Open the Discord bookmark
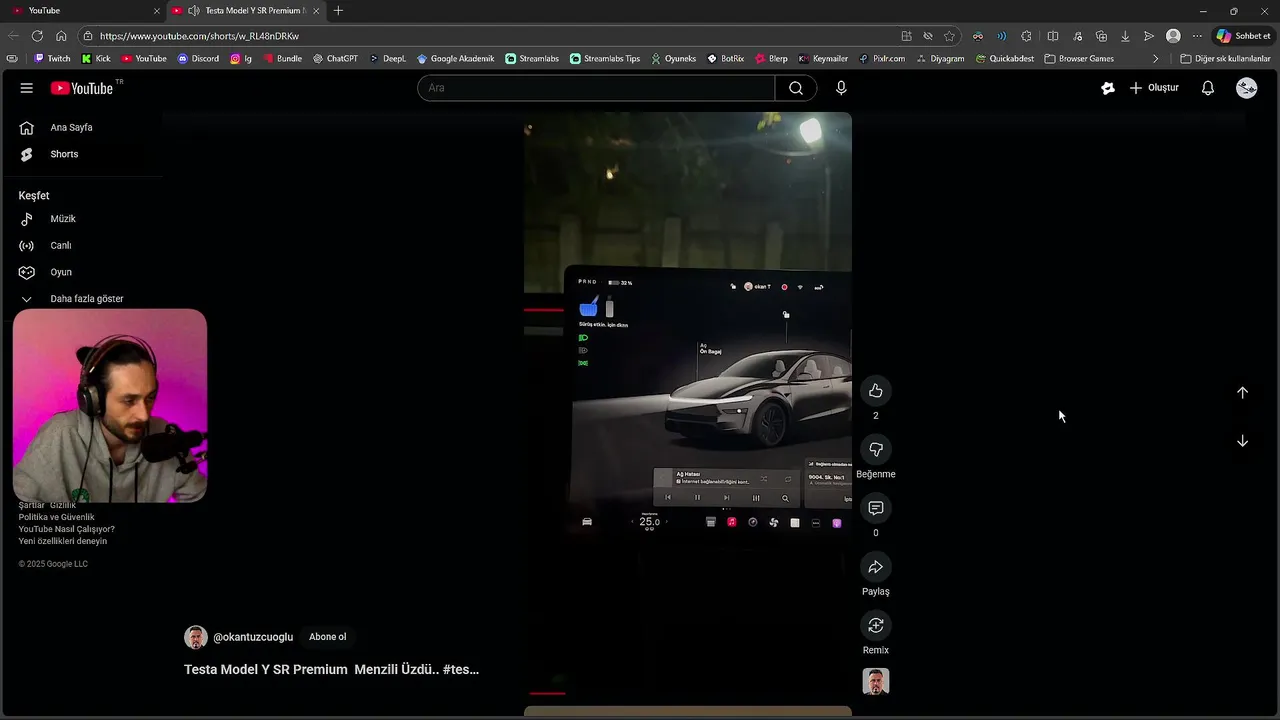The height and width of the screenshot is (720, 1280). 198,59
